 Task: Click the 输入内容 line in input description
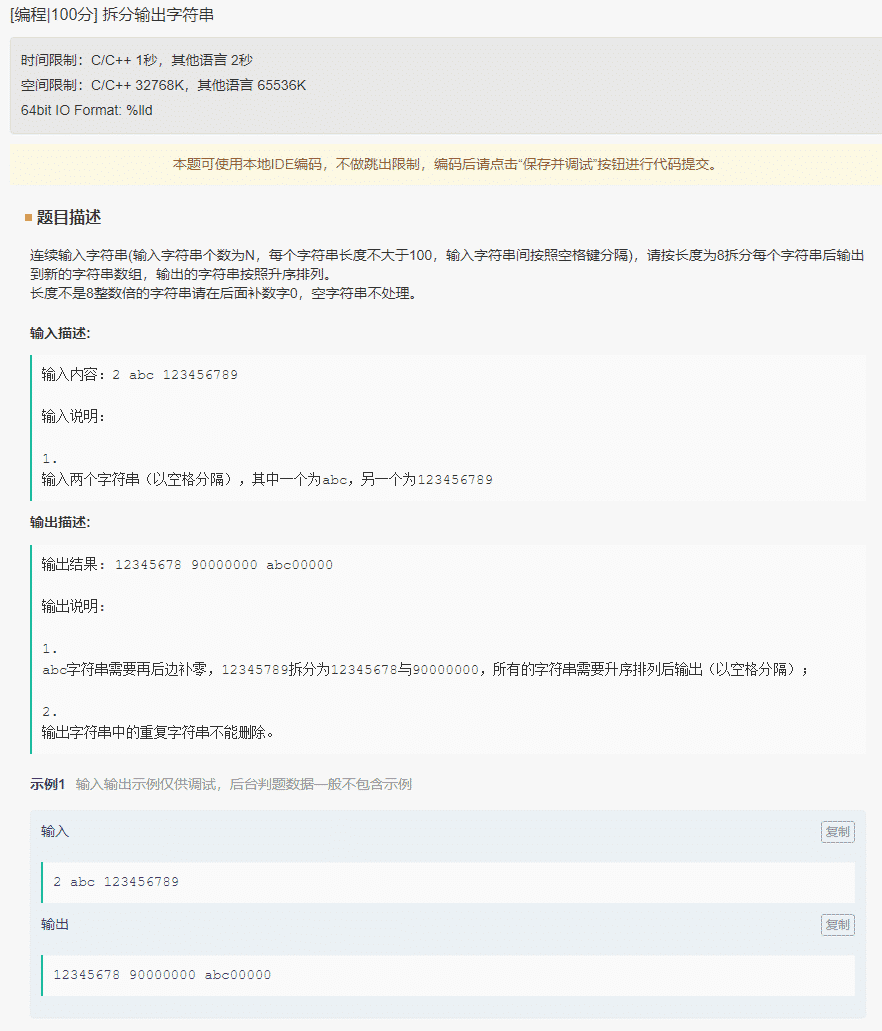click(139, 375)
